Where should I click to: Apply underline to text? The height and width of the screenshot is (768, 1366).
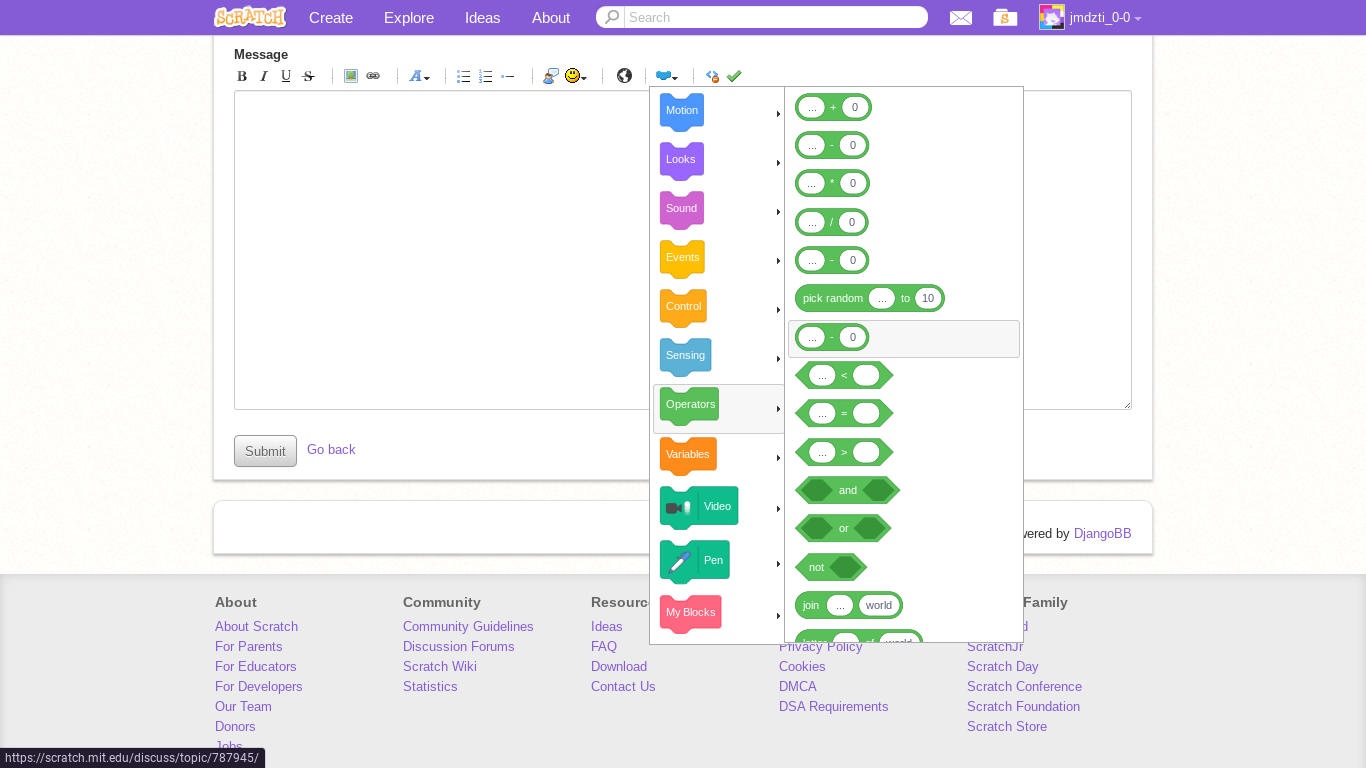pos(285,76)
